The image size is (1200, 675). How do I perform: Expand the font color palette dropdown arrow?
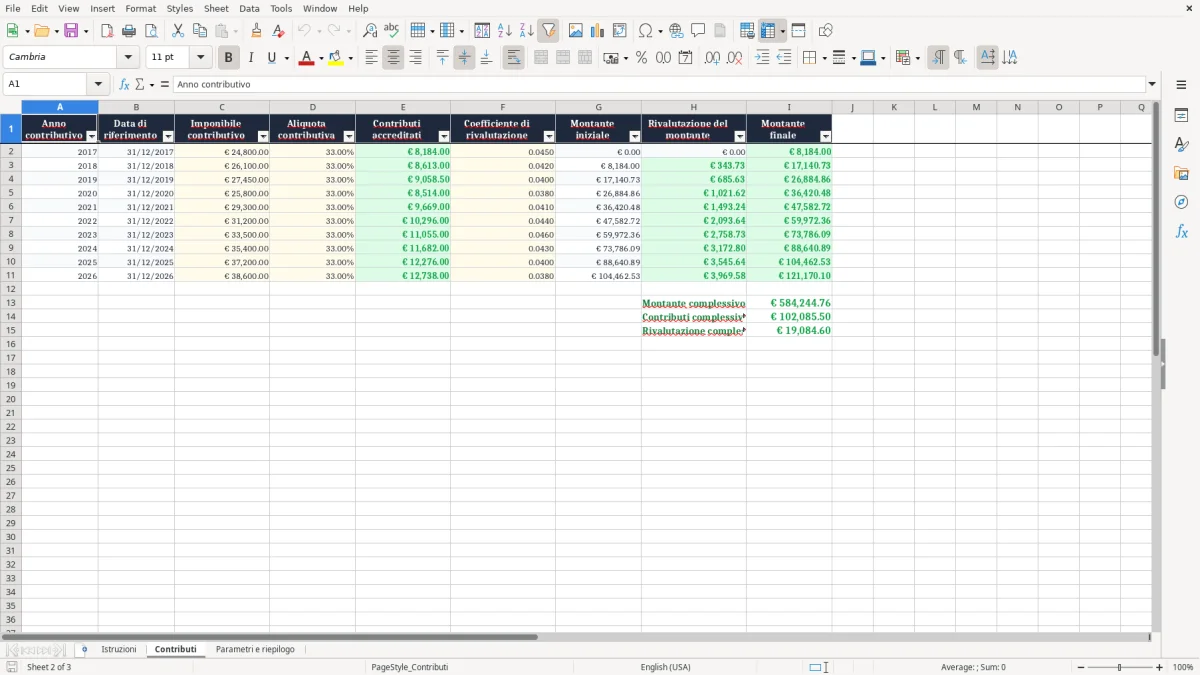(x=321, y=58)
